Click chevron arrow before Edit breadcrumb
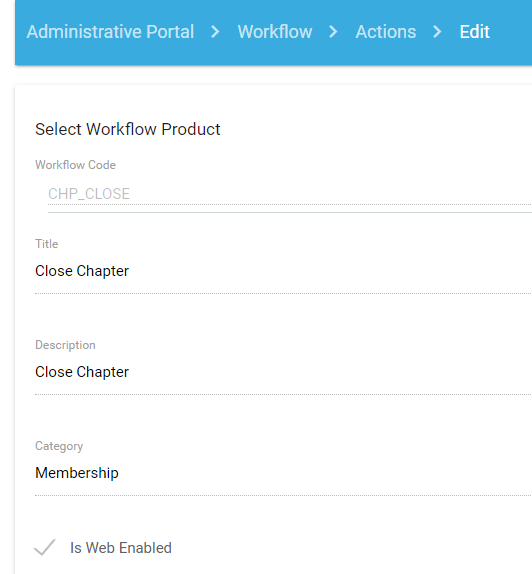The image size is (532, 574). (x=437, y=32)
